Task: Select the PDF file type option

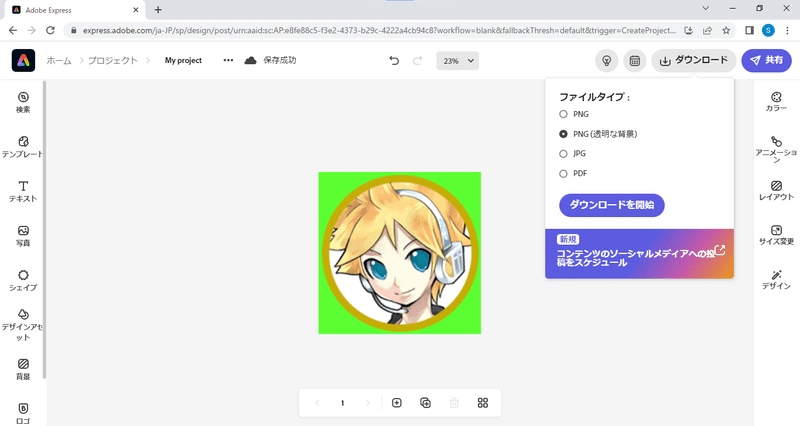Action: [563, 173]
